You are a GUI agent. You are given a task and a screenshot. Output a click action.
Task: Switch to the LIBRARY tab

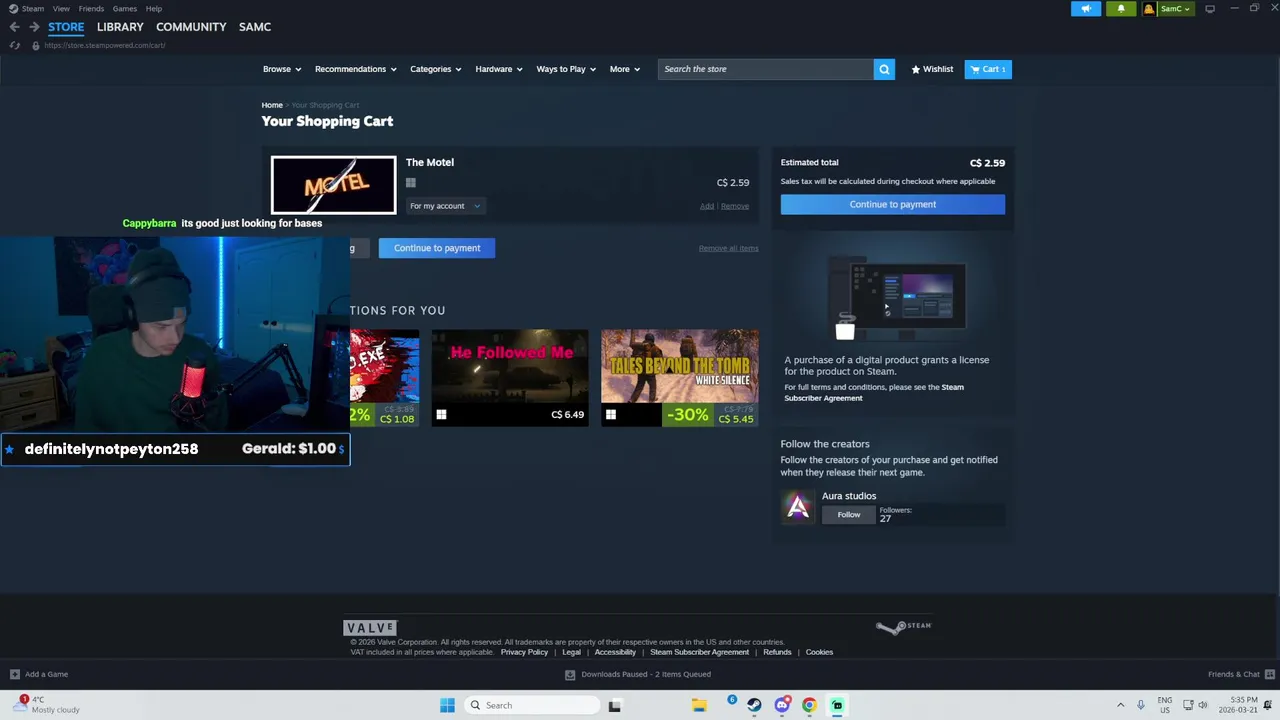coord(120,27)
